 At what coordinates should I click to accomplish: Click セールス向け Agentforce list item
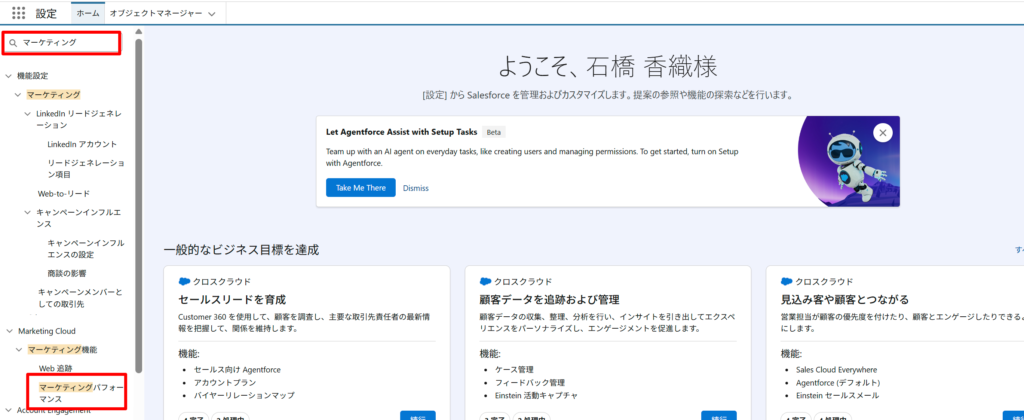(x=237, y=370)
